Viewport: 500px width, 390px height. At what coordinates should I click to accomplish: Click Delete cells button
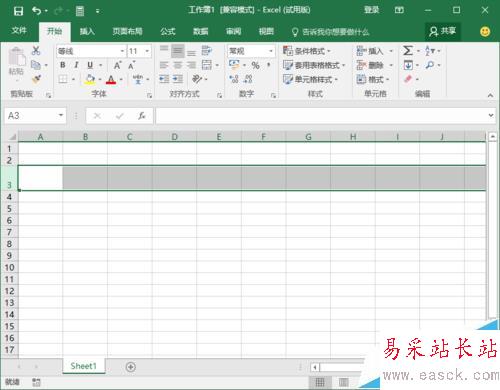coord(370,65)
